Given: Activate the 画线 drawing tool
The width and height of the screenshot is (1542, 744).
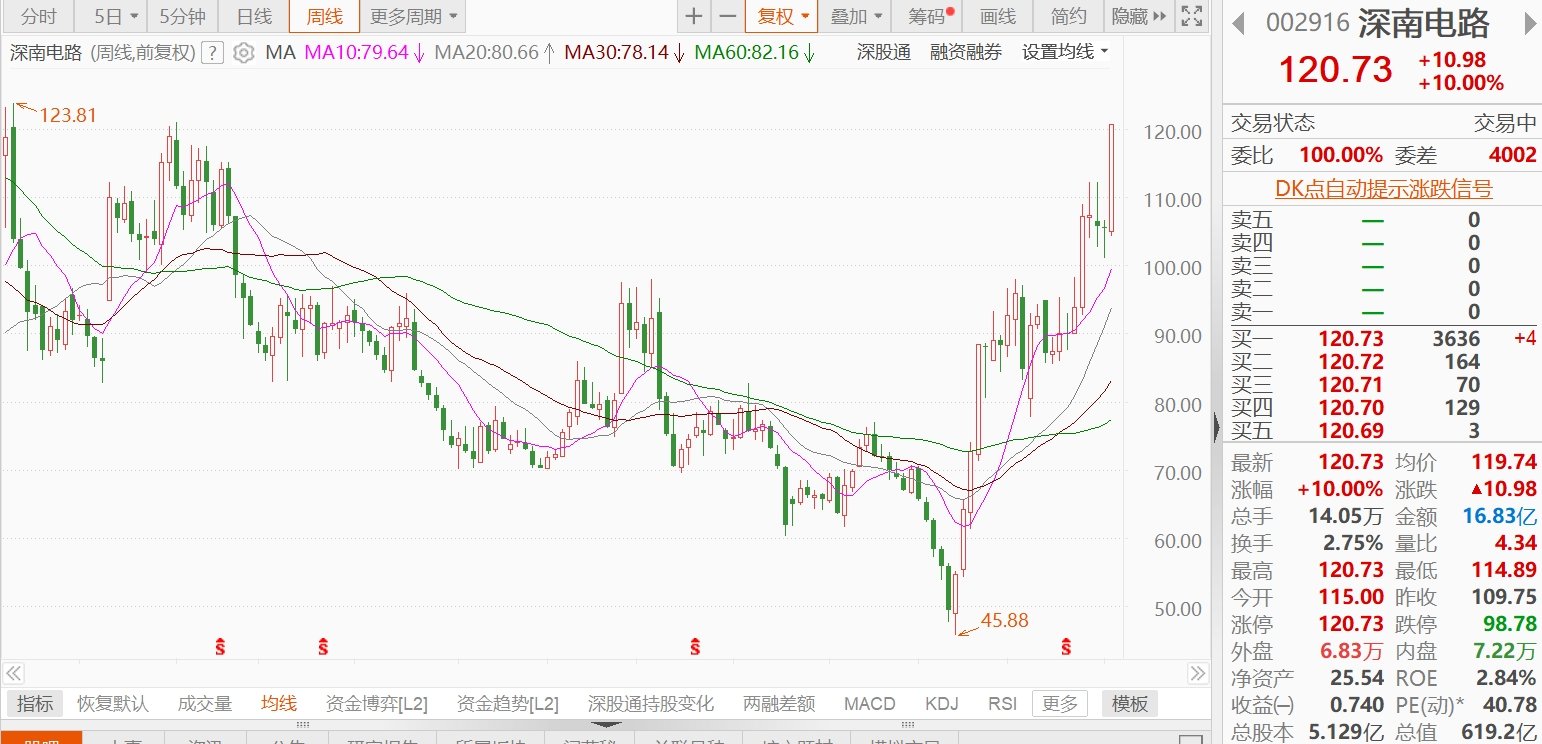Looking at the screenshot, I should click(998, 16).
